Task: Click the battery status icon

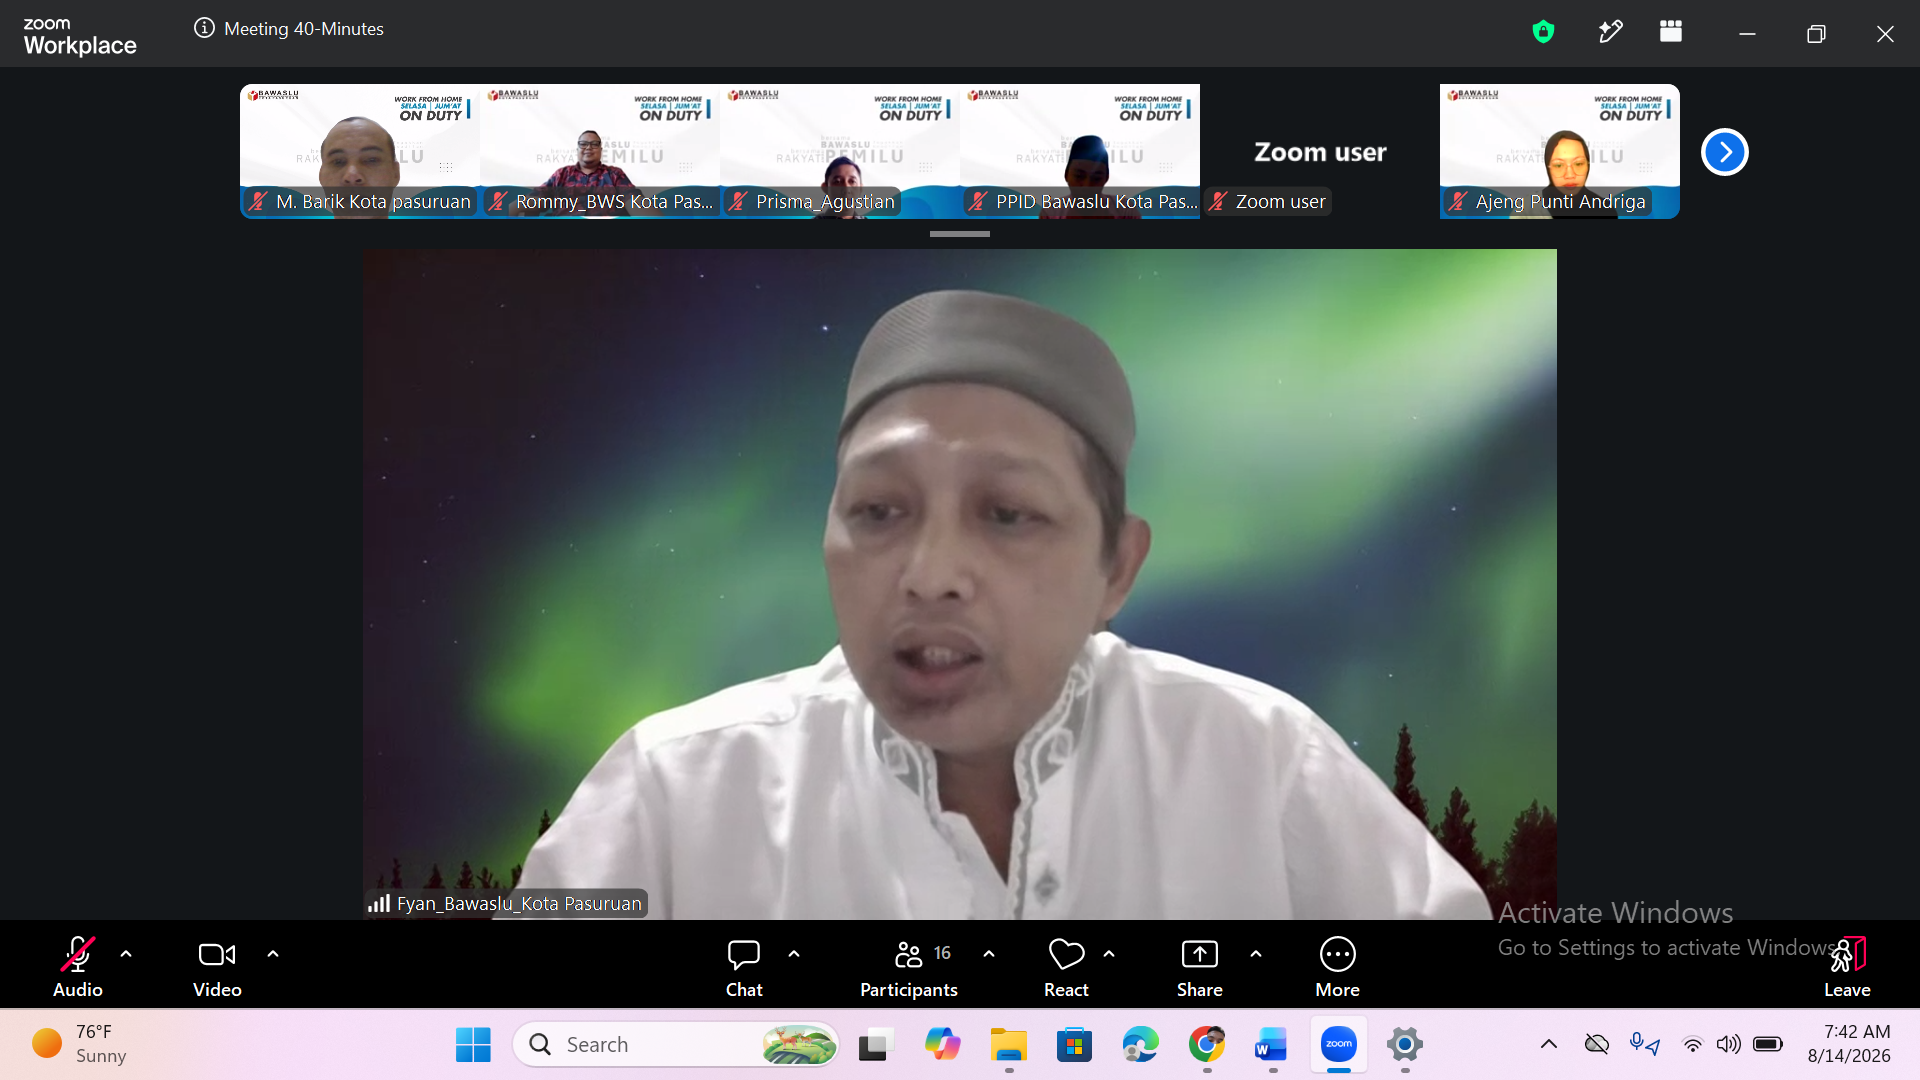Action: [x=1768, y=1045]
